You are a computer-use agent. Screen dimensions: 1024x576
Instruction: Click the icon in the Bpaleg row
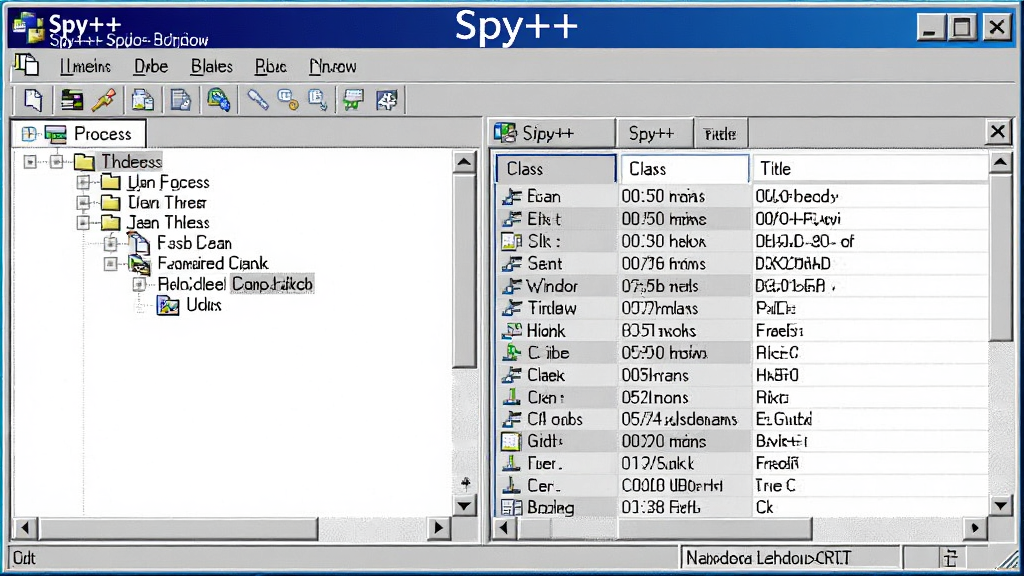tap(511, 507)
